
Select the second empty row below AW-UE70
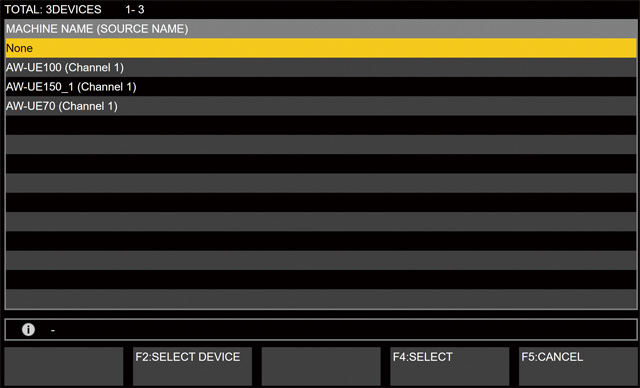[321, 144]
